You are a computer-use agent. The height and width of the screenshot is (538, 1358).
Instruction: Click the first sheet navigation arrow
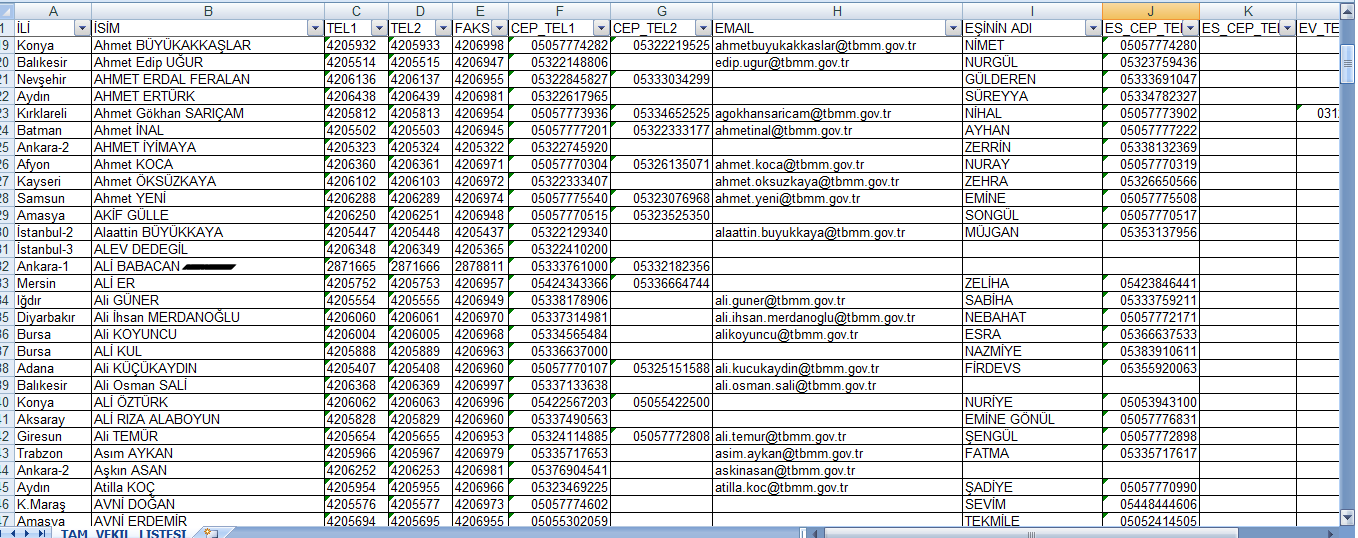pyautogui.click(x=7, y=533)
